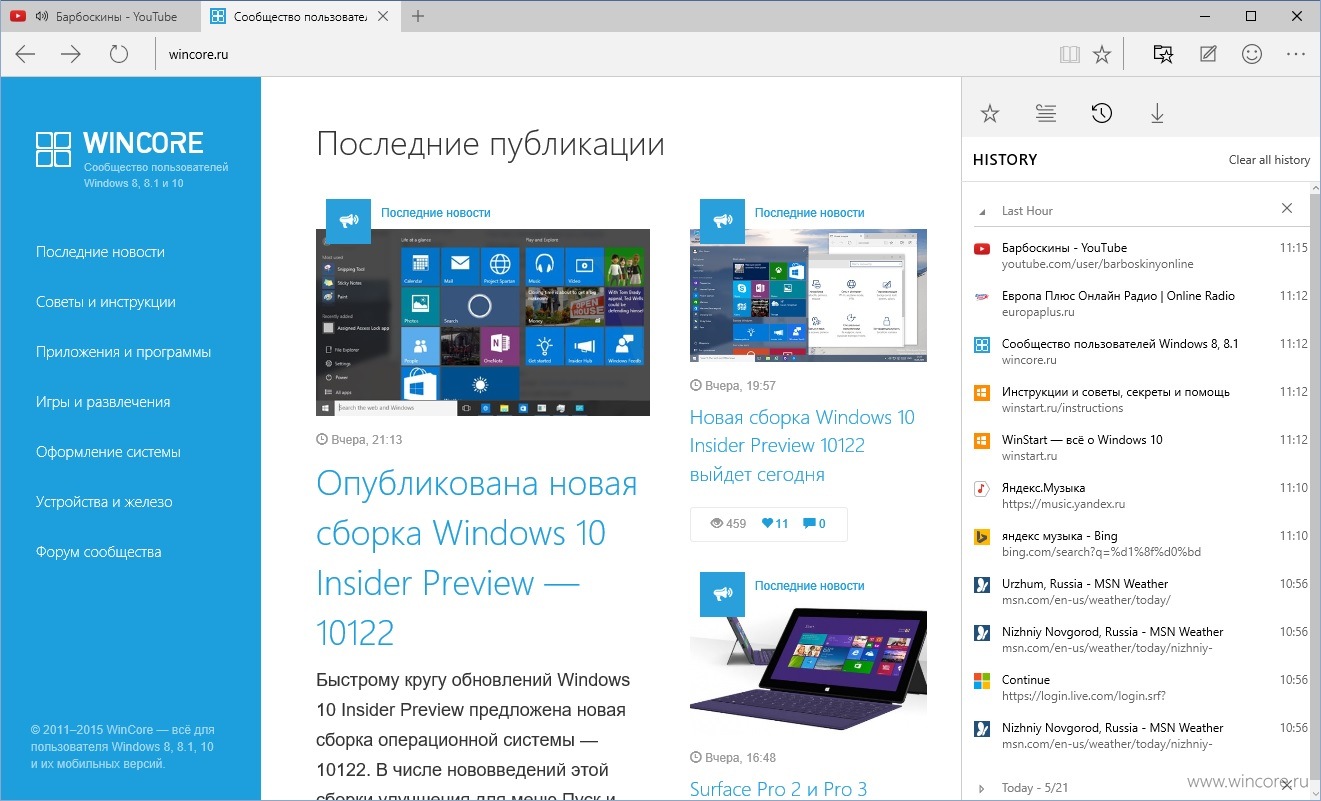Open Форум сообщества in sidebar
This screenshot has width=1321, height=801.
[98, 552]
